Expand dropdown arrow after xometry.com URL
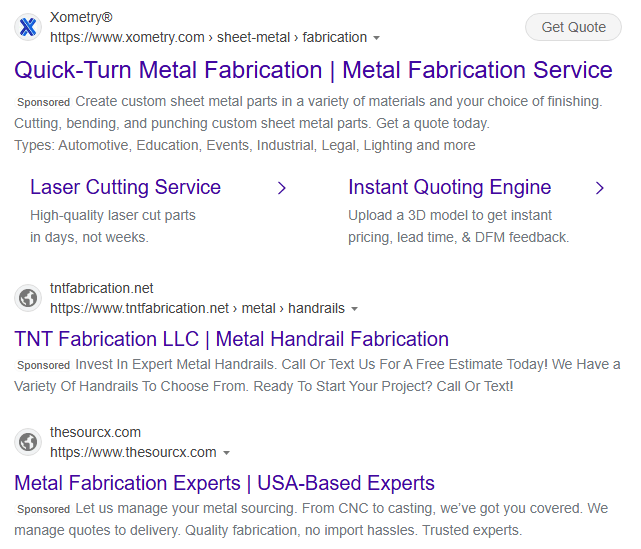The height and width of the screenshot is (549, 641). 377,38
